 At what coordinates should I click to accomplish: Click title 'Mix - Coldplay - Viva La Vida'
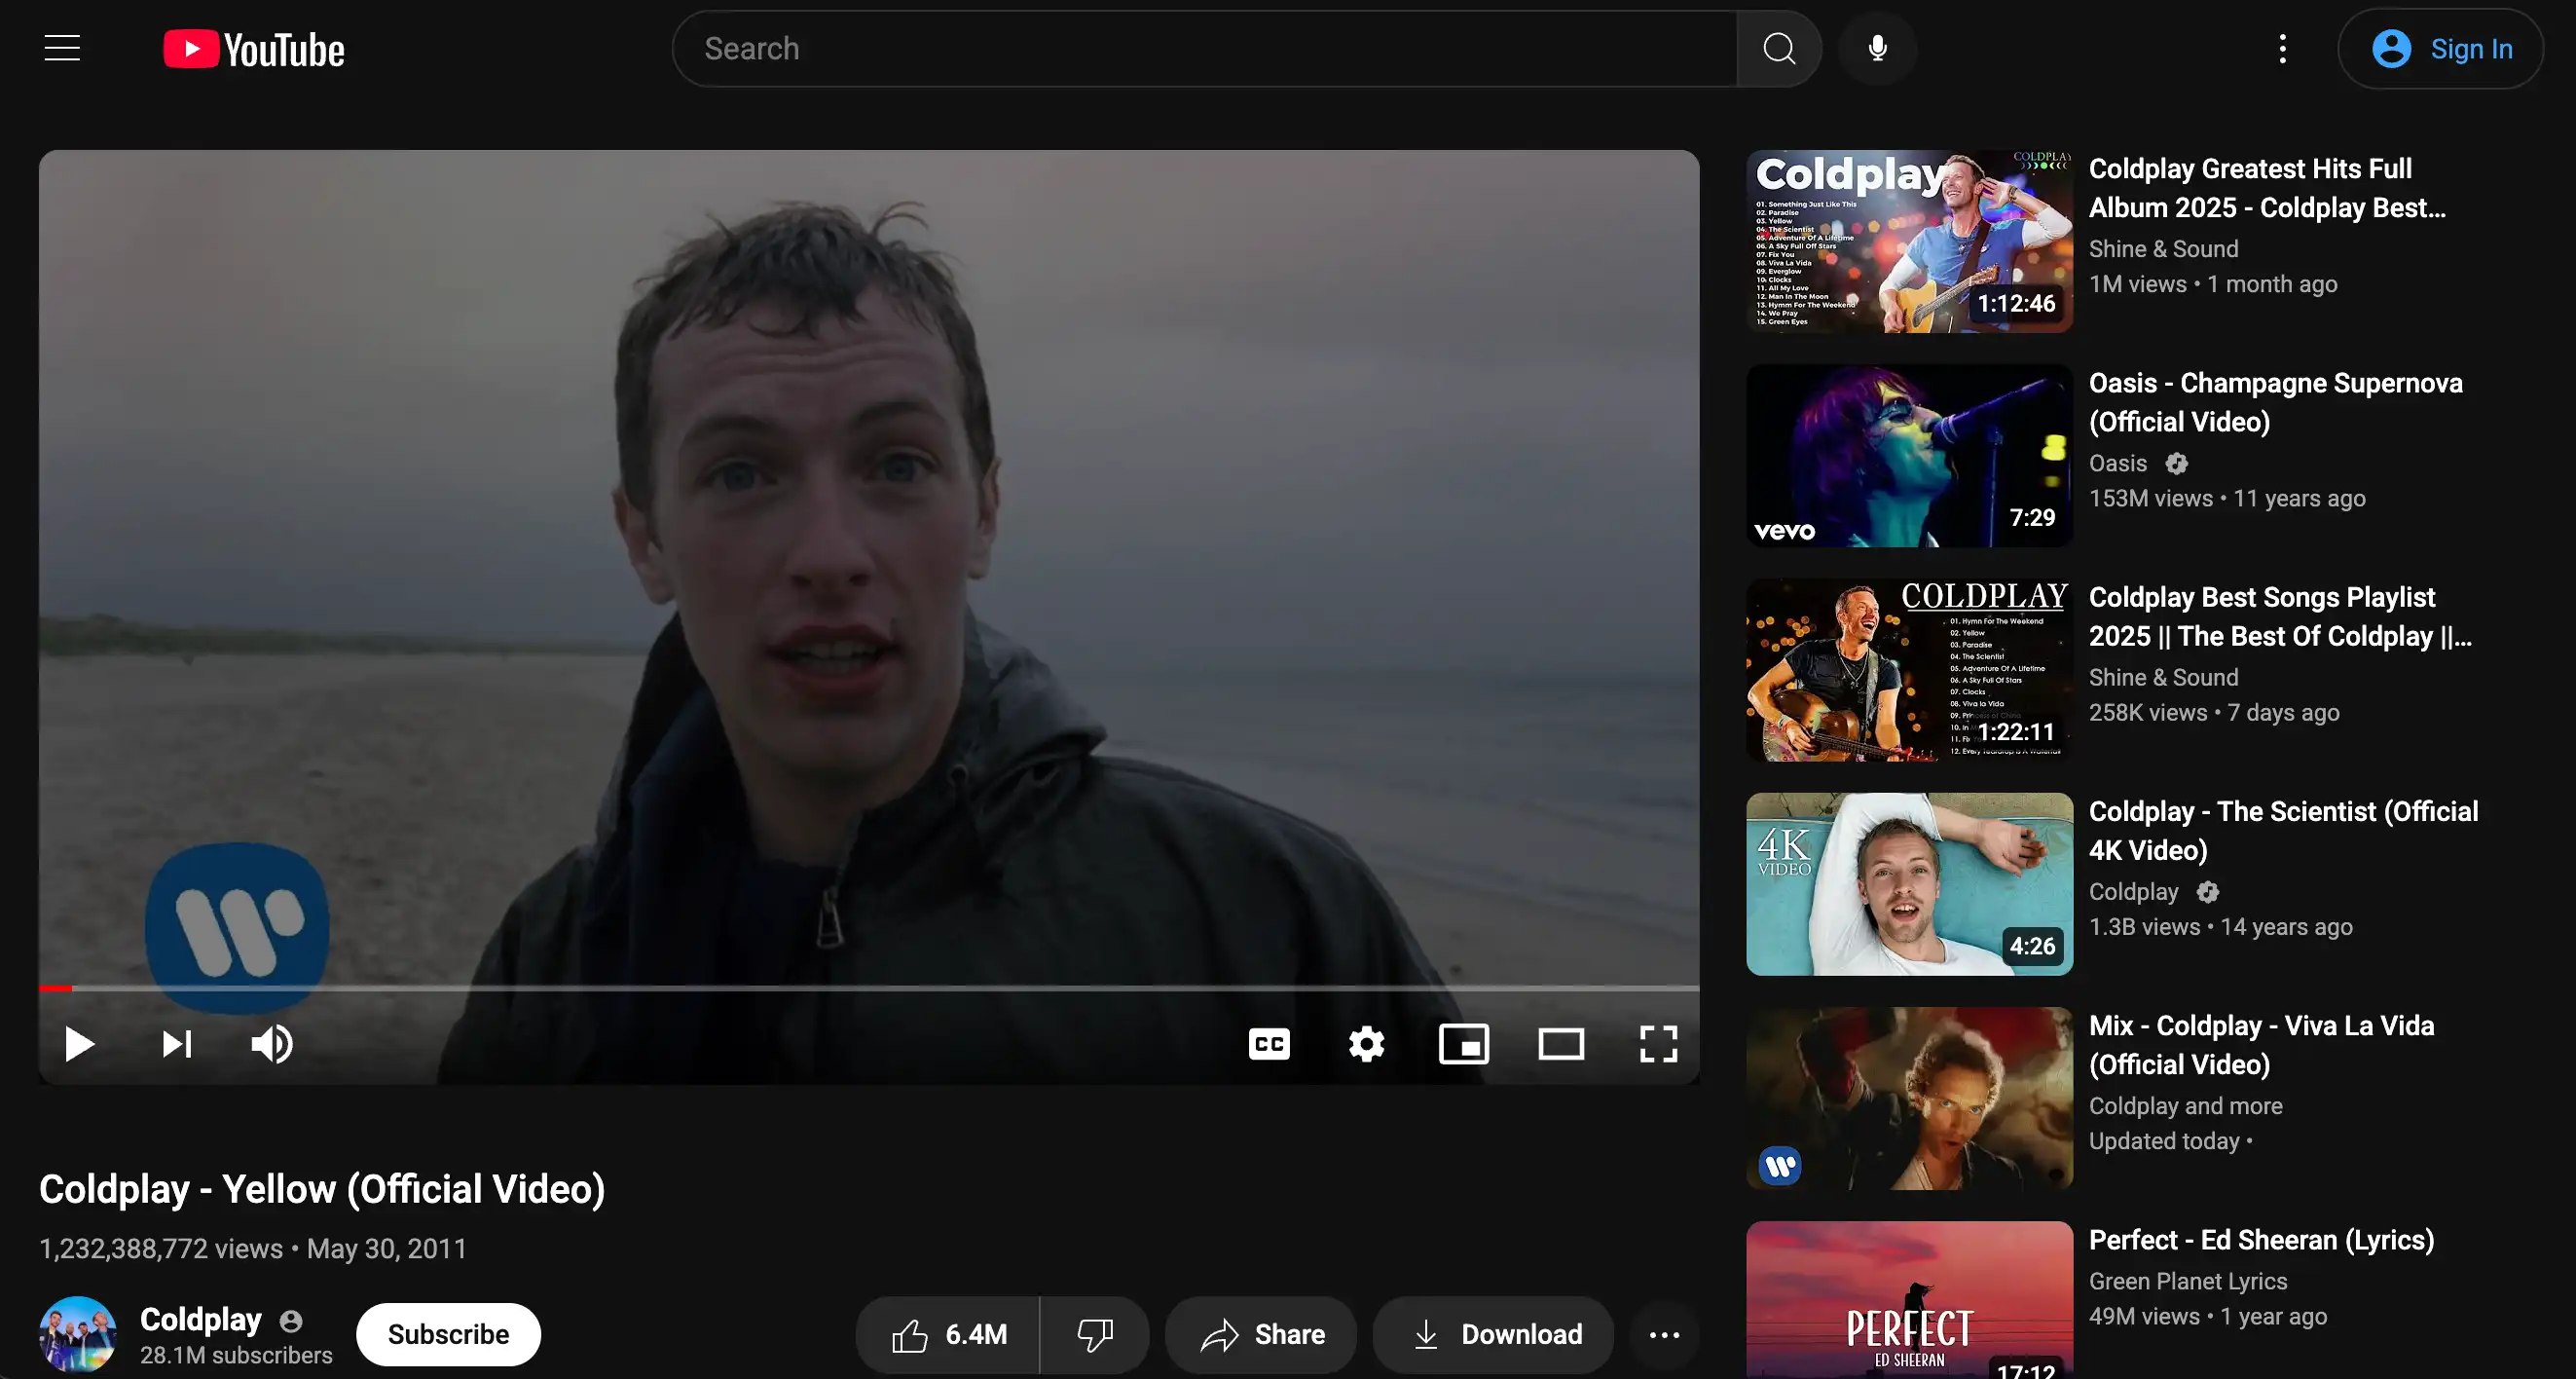point(2262,1044)
